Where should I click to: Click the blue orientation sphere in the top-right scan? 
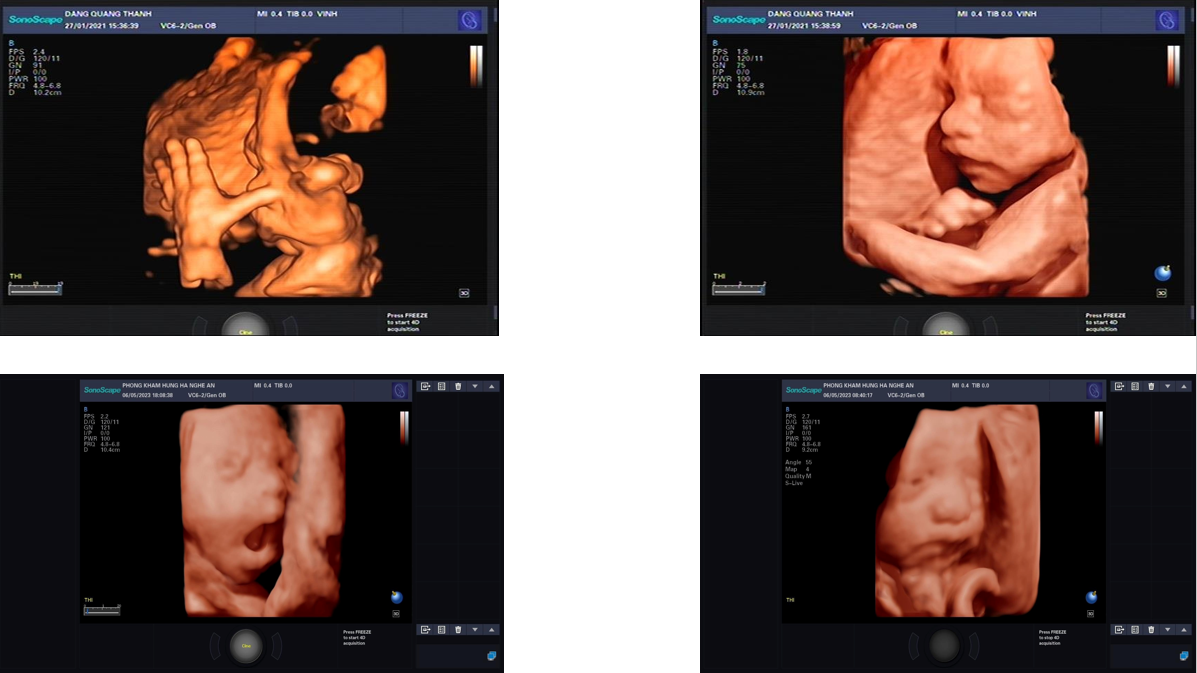(1162, 273)
